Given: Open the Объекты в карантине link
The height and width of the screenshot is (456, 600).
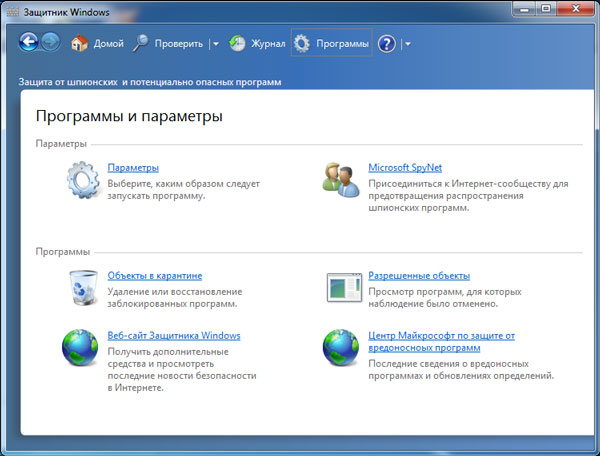Looking at the screenshot, I should pyautogui.click(x=155, y=275).
